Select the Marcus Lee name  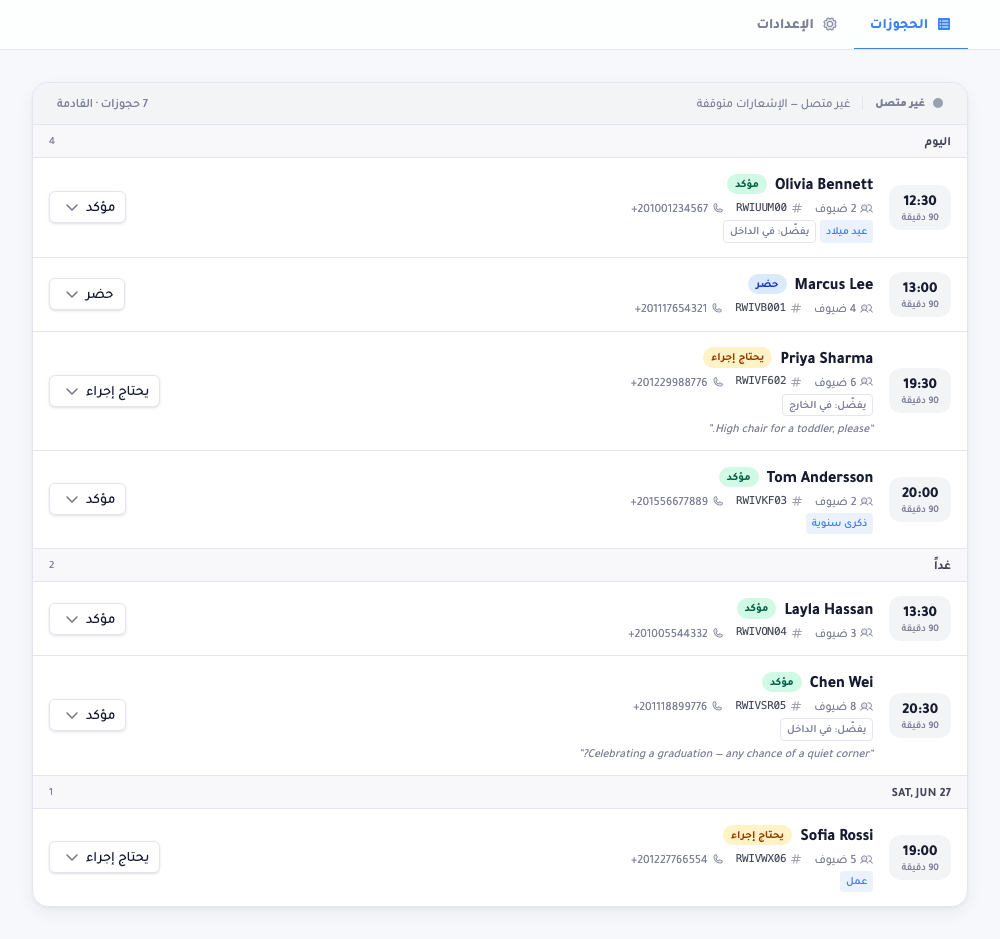(834, 284)
